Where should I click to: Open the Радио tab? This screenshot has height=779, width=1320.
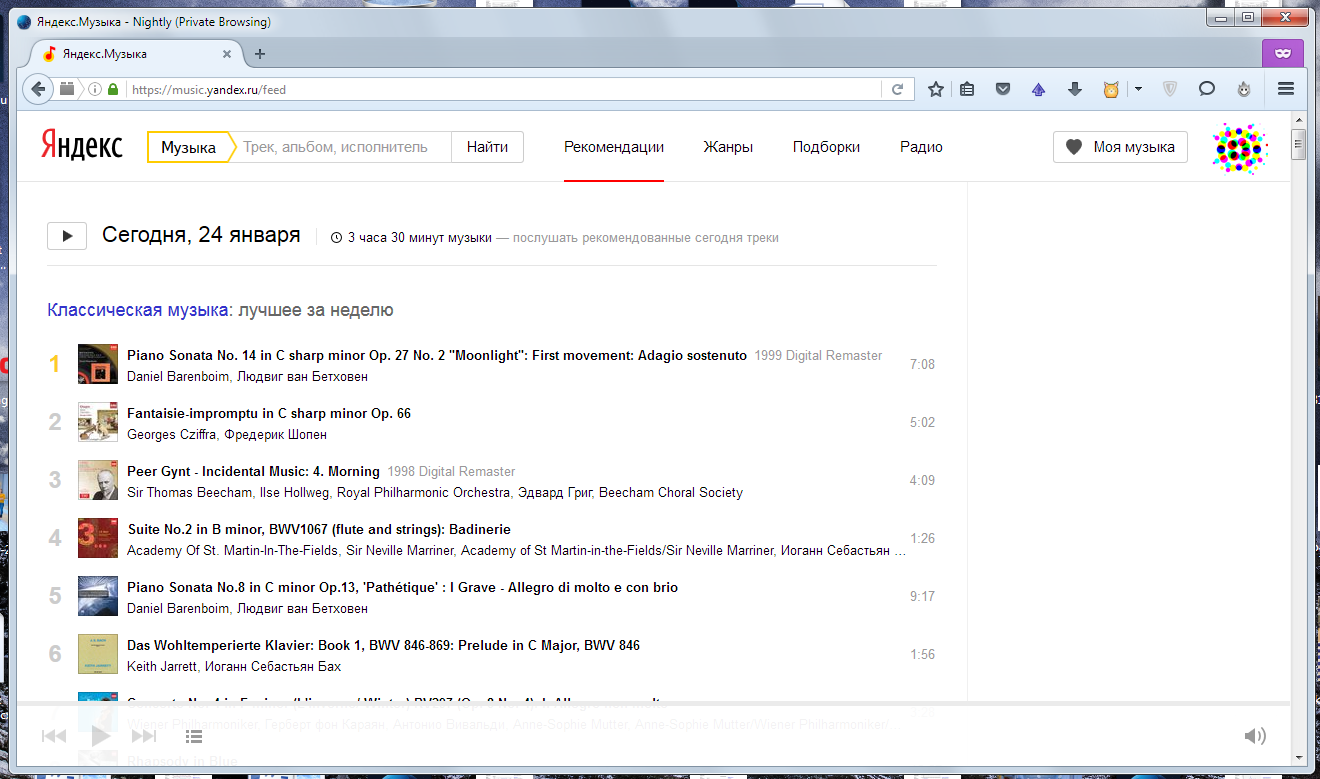(921, 147)
